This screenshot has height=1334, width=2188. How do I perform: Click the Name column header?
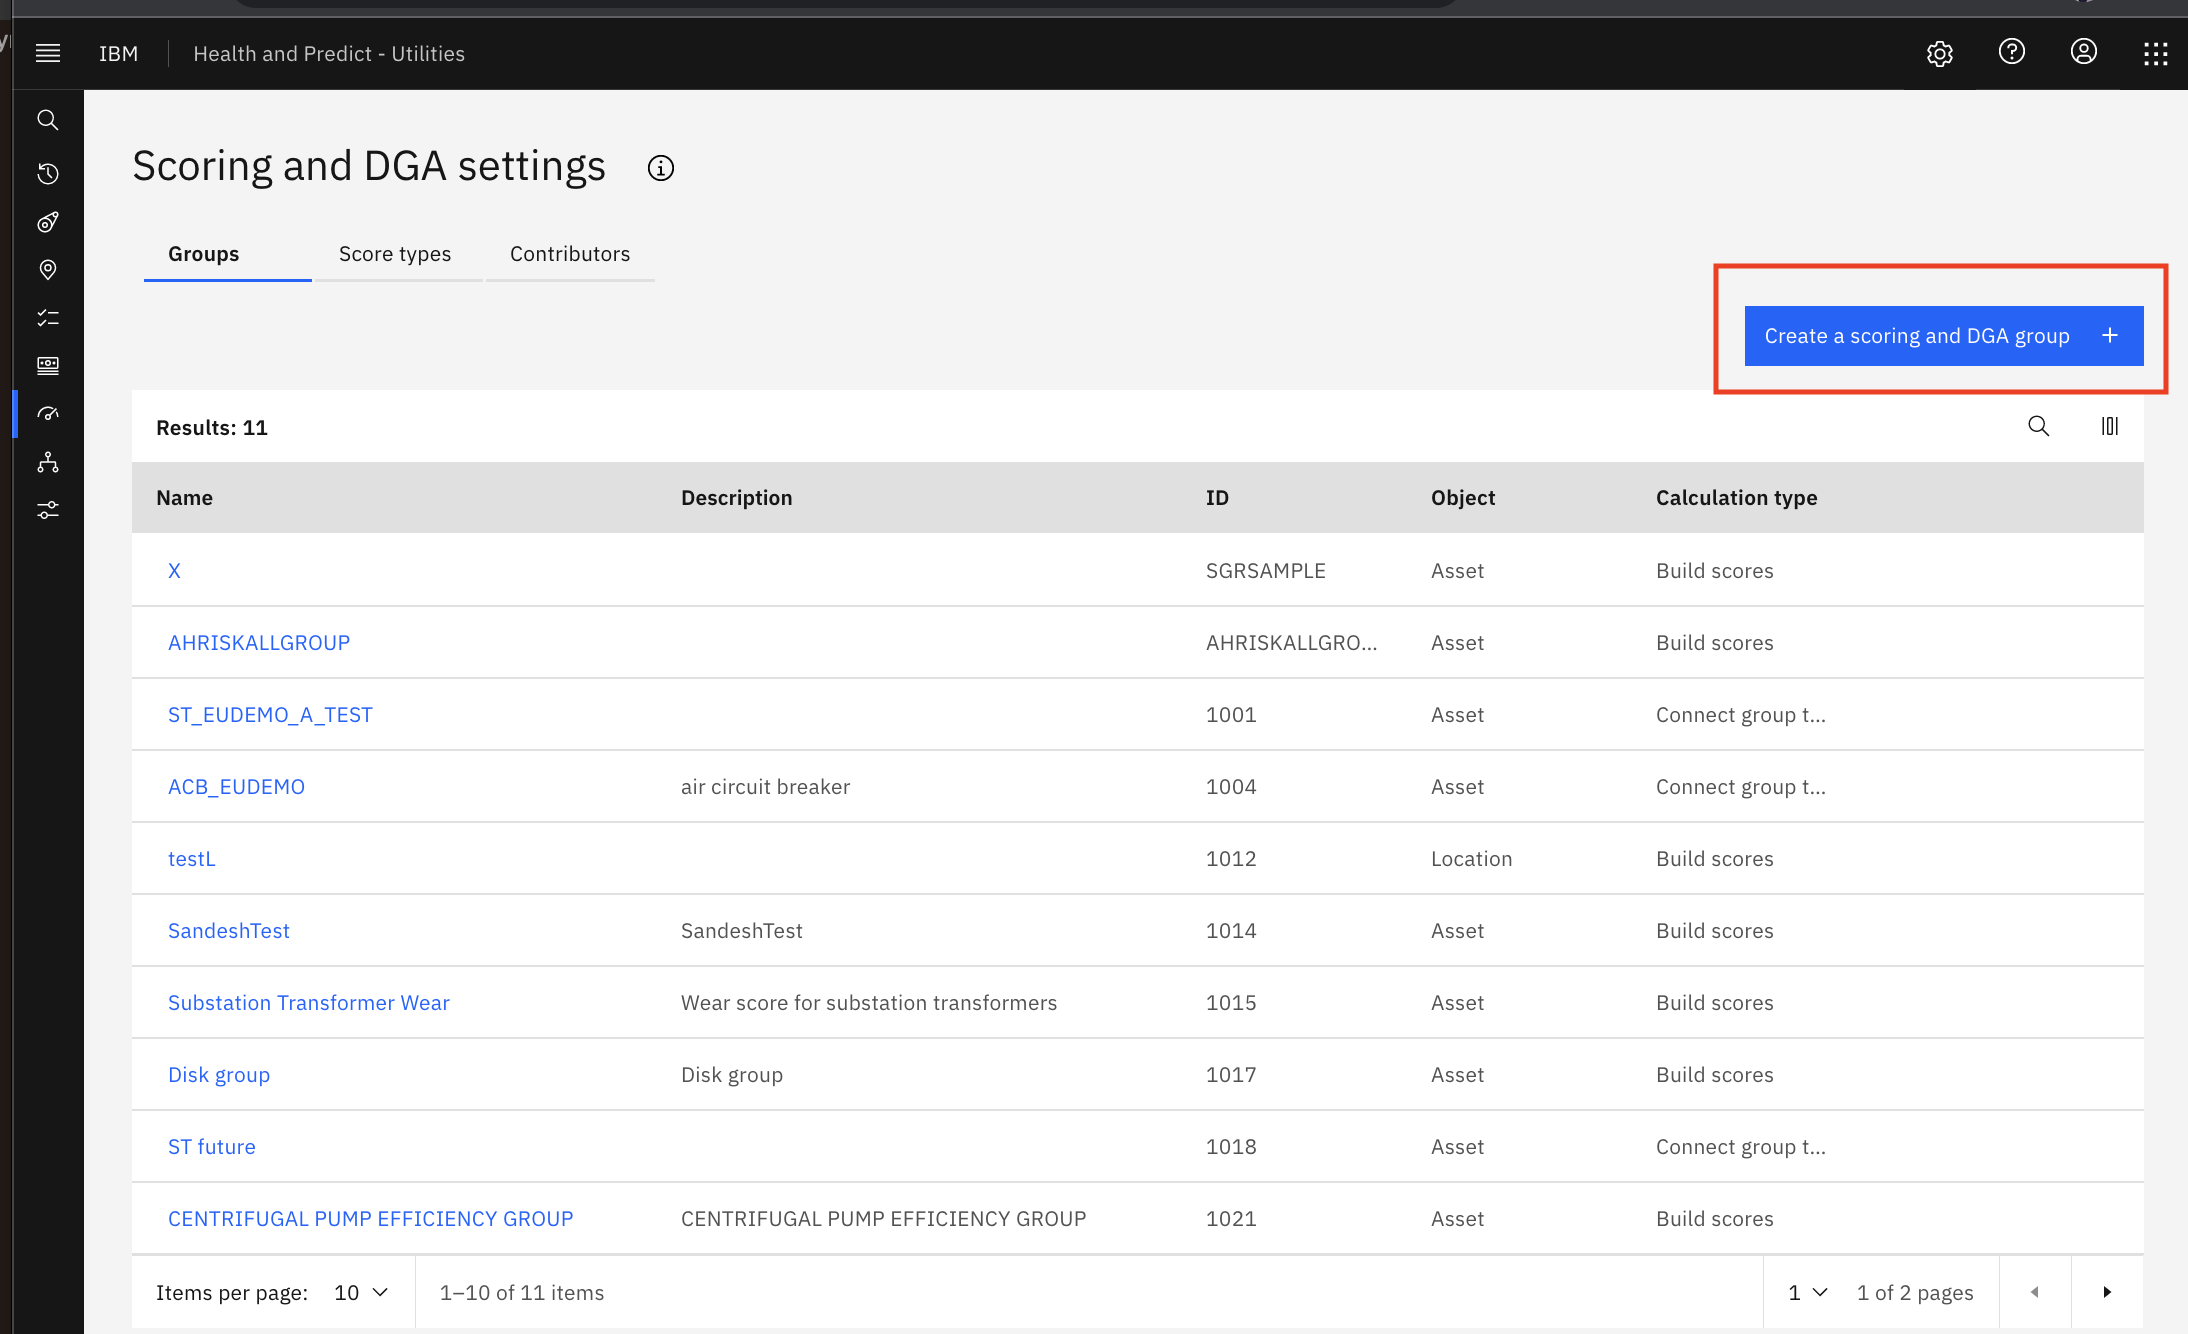click(184, 498)
